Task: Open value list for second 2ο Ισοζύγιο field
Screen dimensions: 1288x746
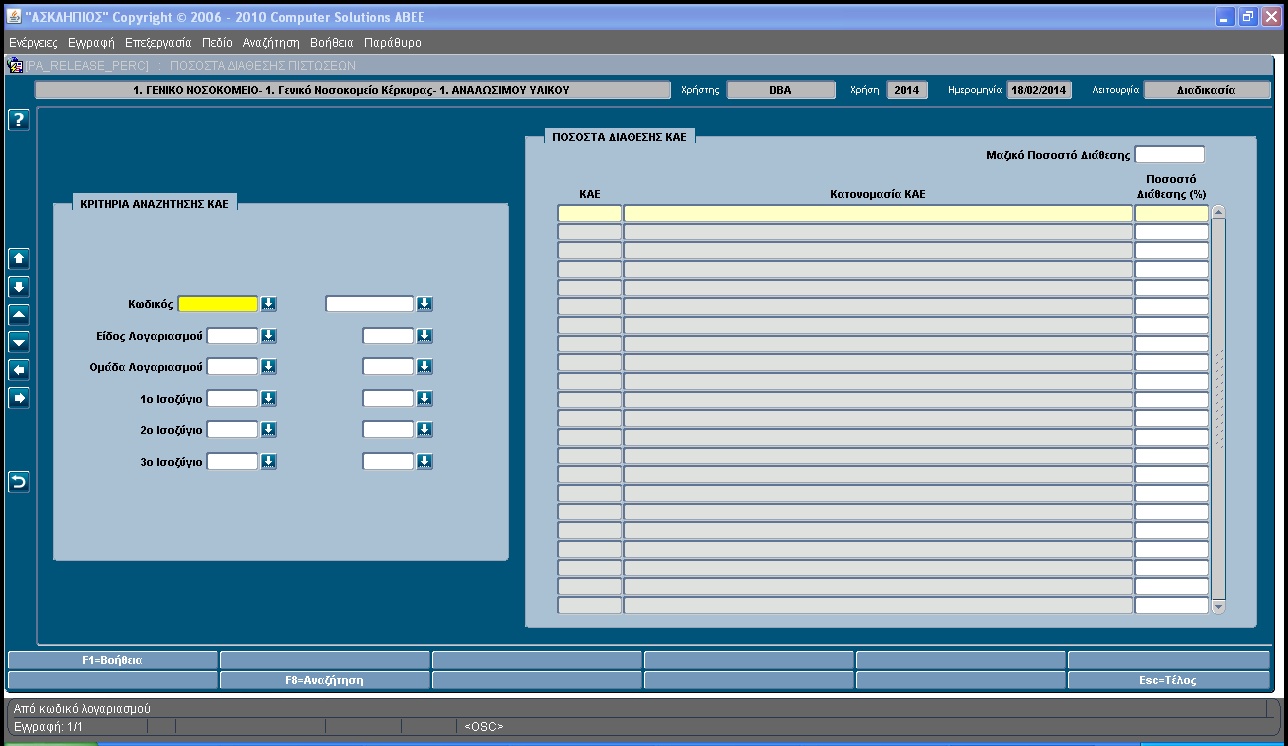Action: tap(424, 430)
